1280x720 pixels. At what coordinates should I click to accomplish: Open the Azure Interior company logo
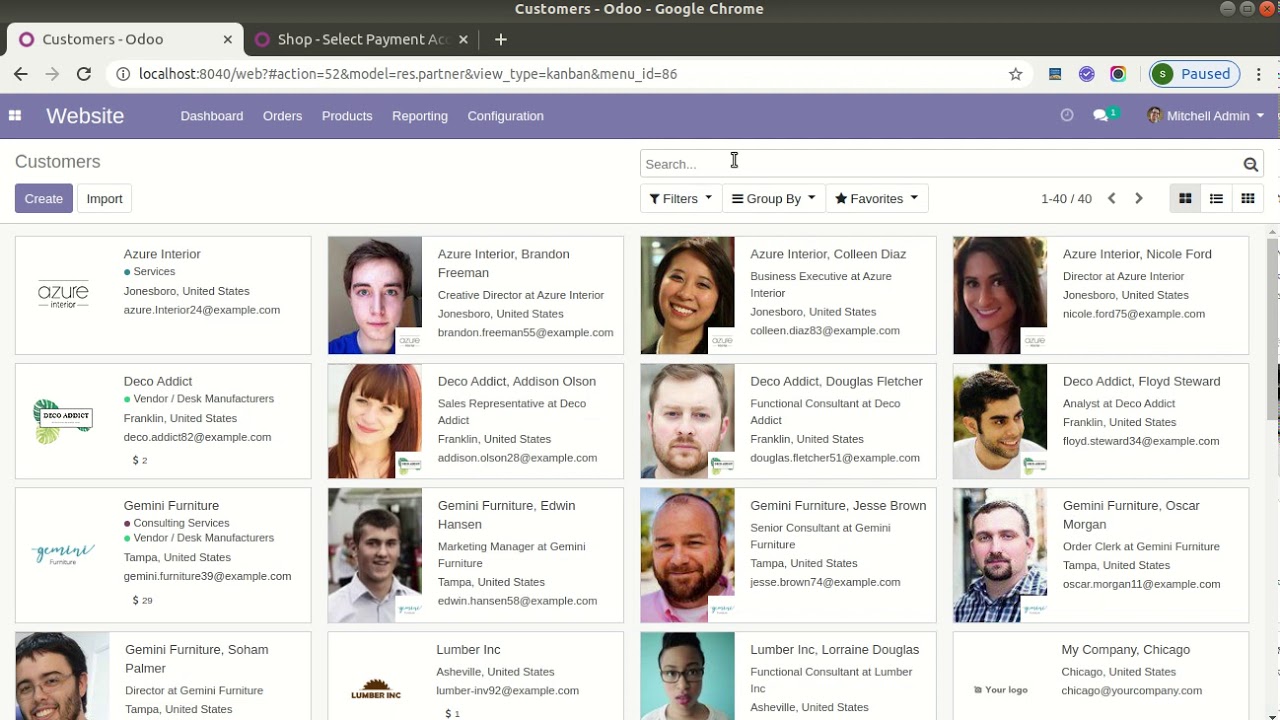63,295
